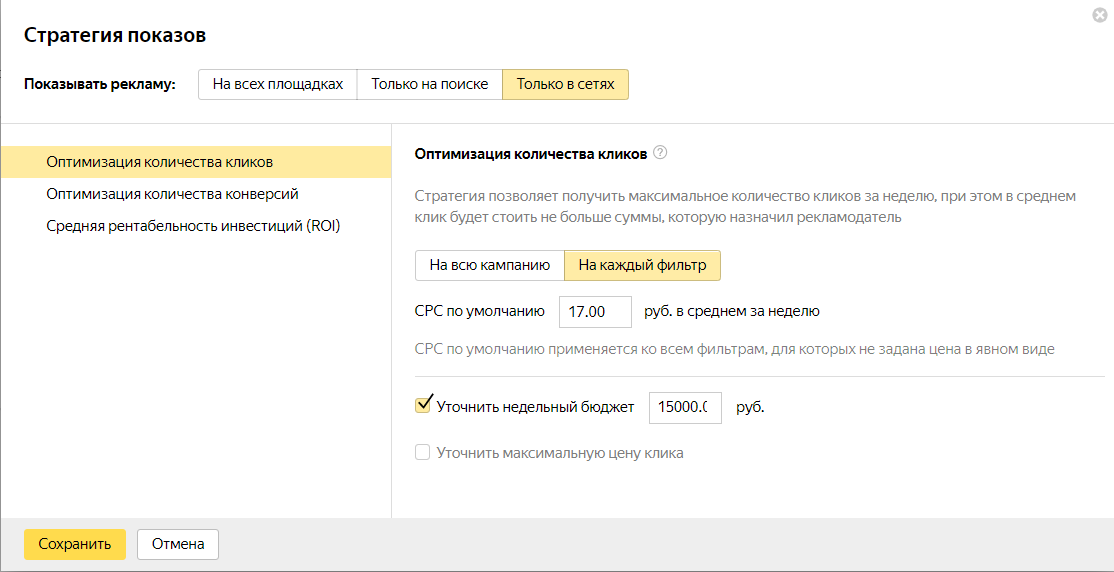
Task: Select the На каждый фильтр tab
Action: pos(642,266)
